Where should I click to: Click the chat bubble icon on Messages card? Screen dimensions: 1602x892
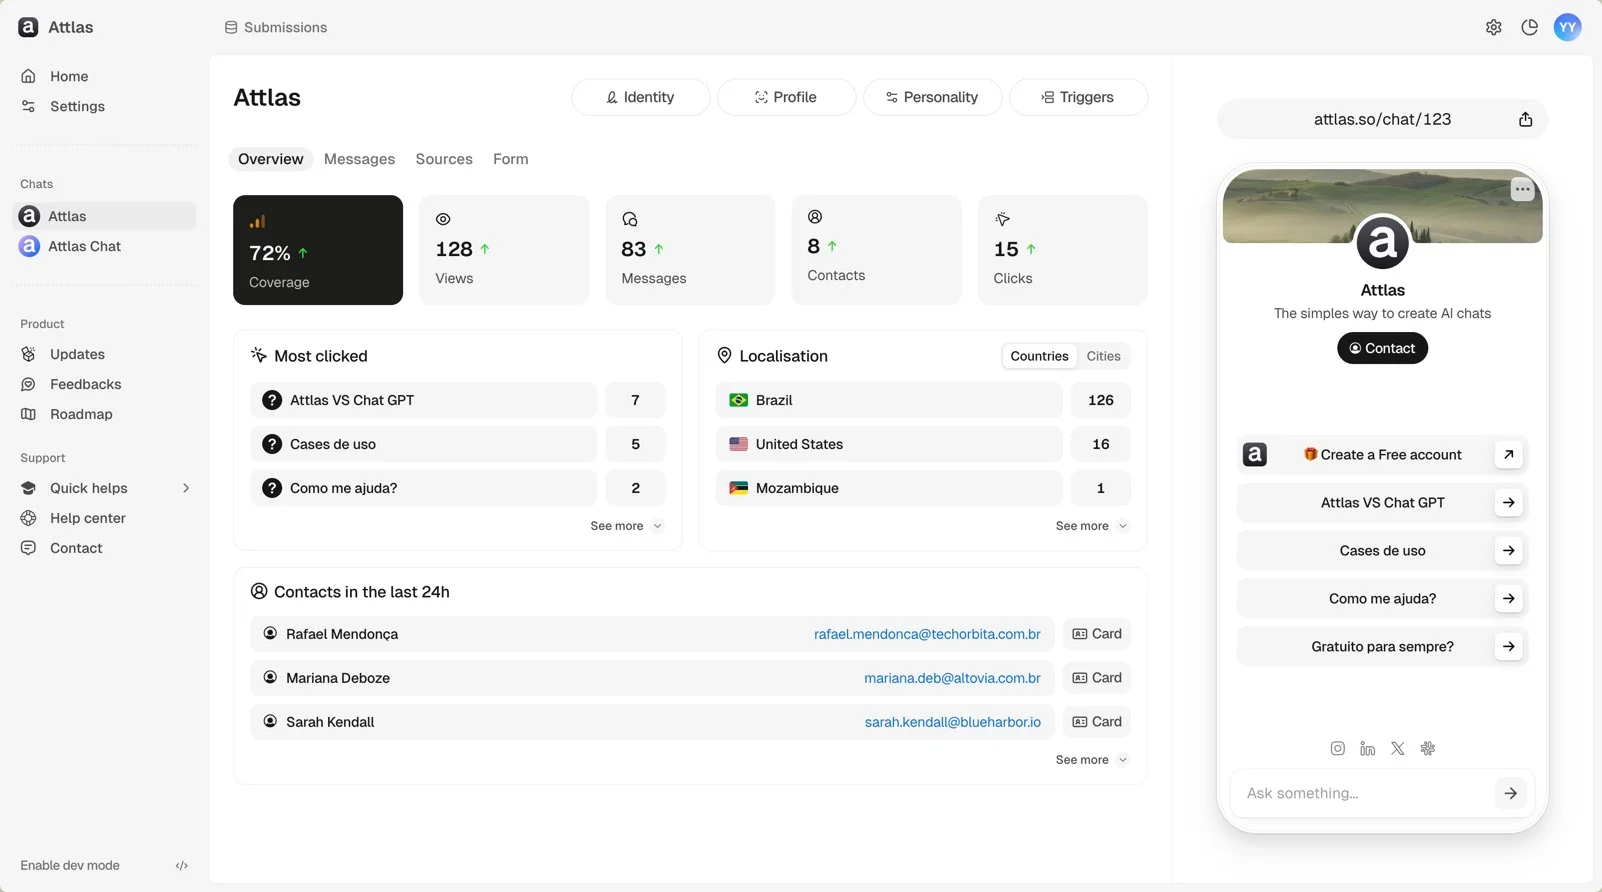click(630, 219)
